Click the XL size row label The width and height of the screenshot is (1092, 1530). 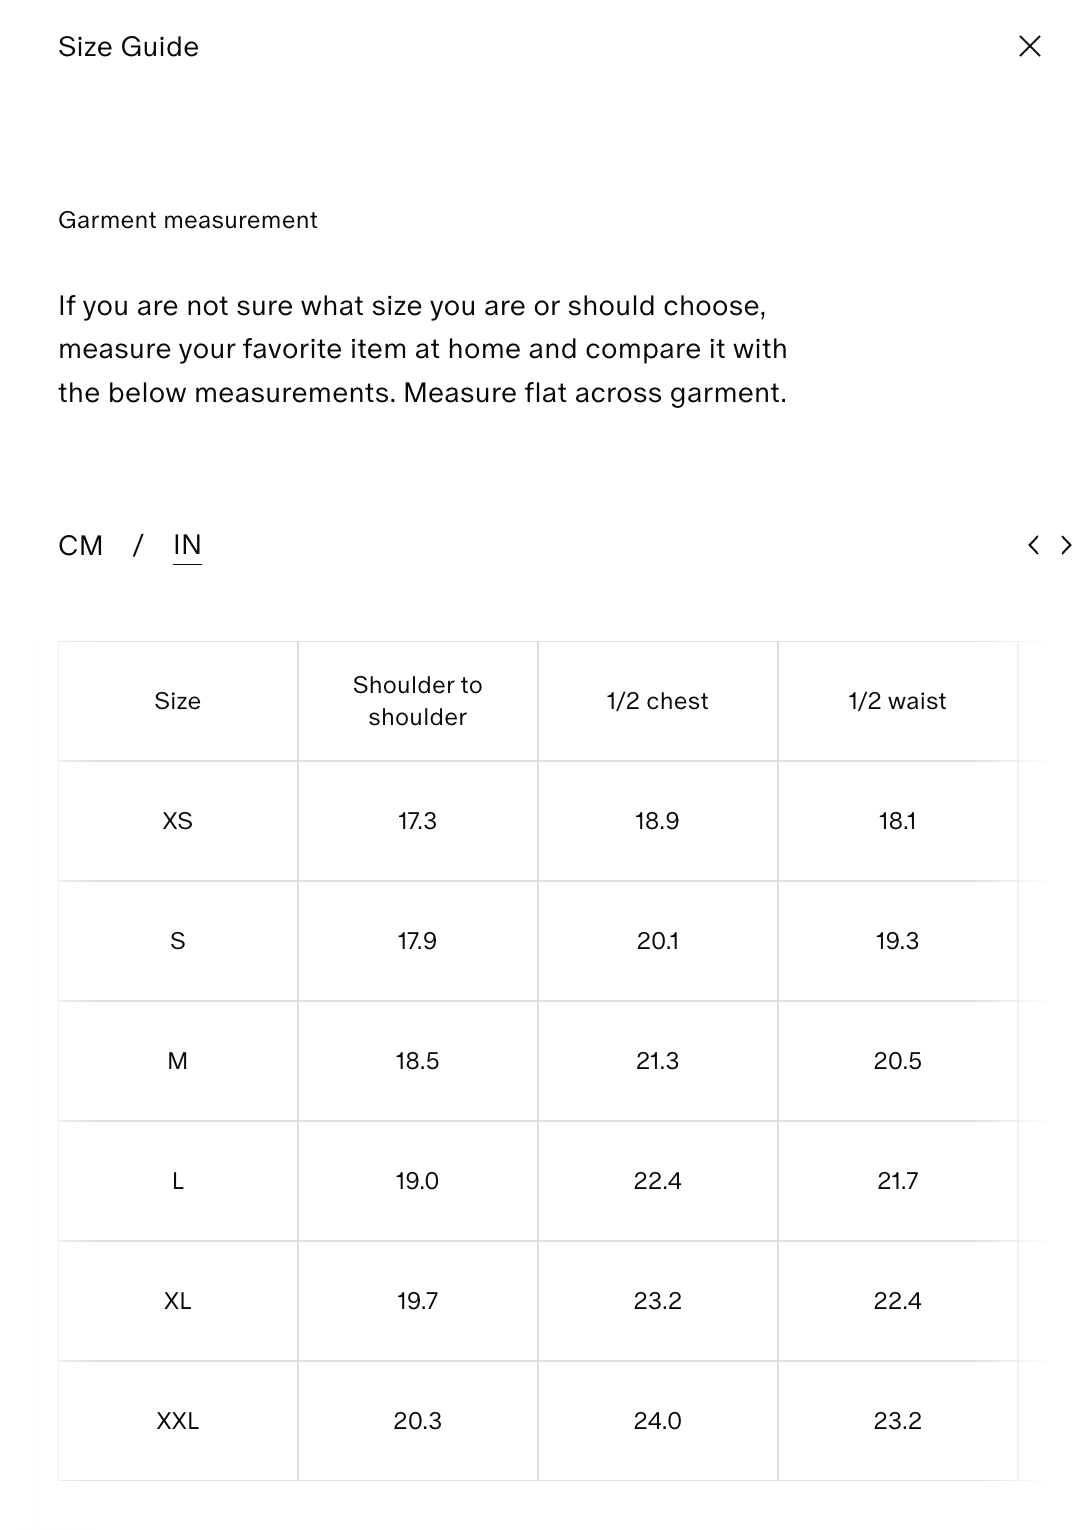178,1301
